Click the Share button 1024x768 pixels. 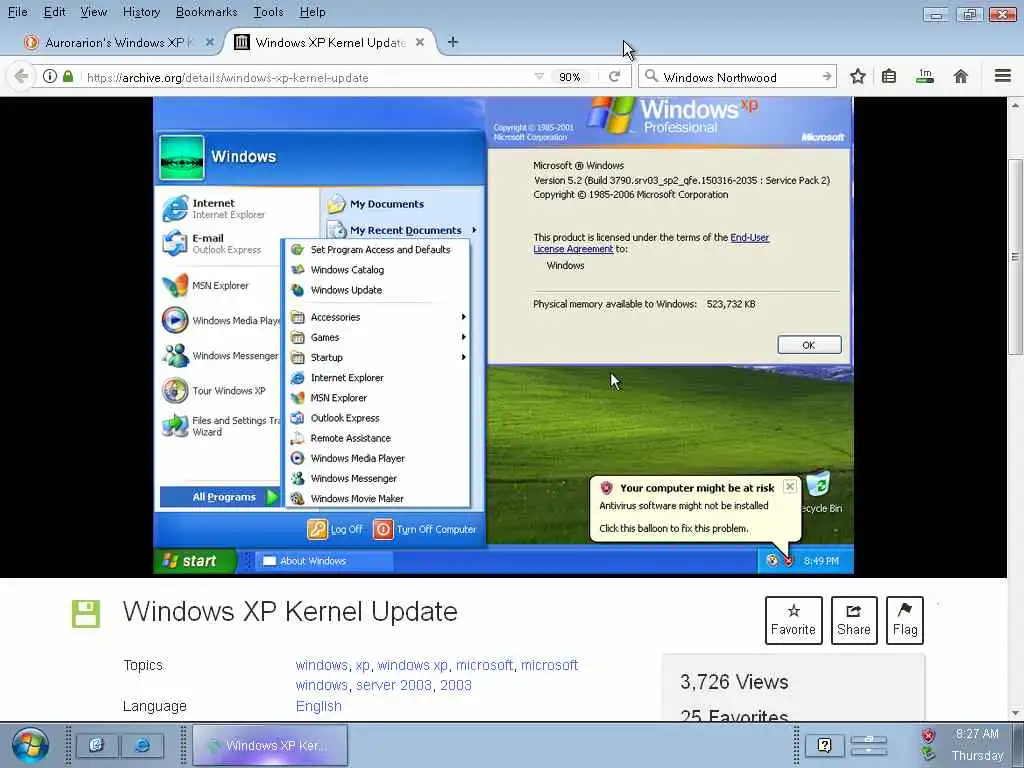(854, 620)
